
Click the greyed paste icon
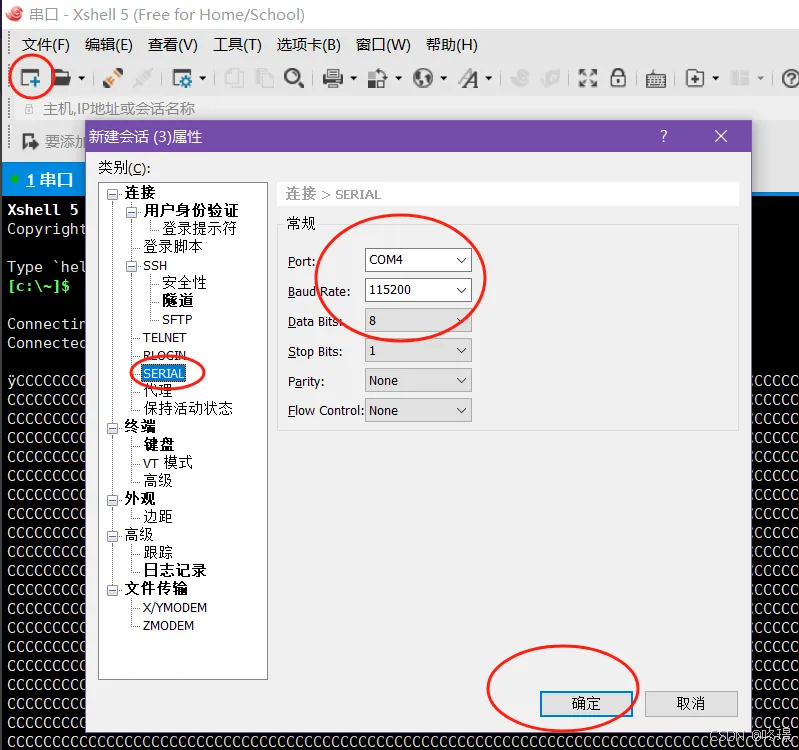264,78
